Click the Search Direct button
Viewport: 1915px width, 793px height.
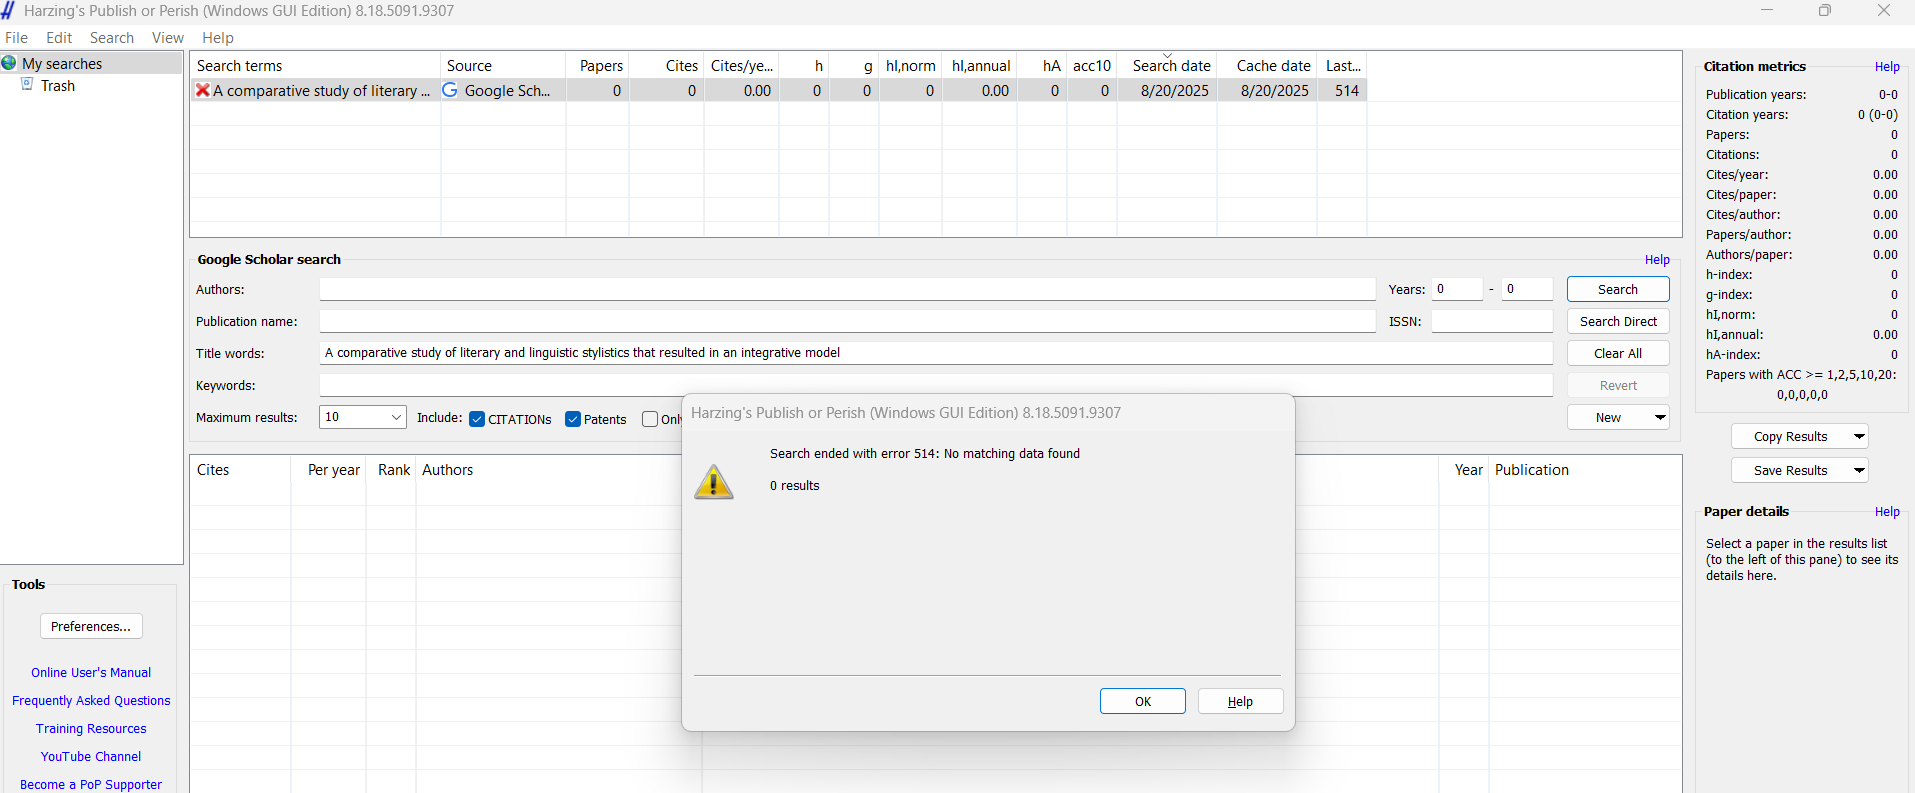tap(1618, 321)
